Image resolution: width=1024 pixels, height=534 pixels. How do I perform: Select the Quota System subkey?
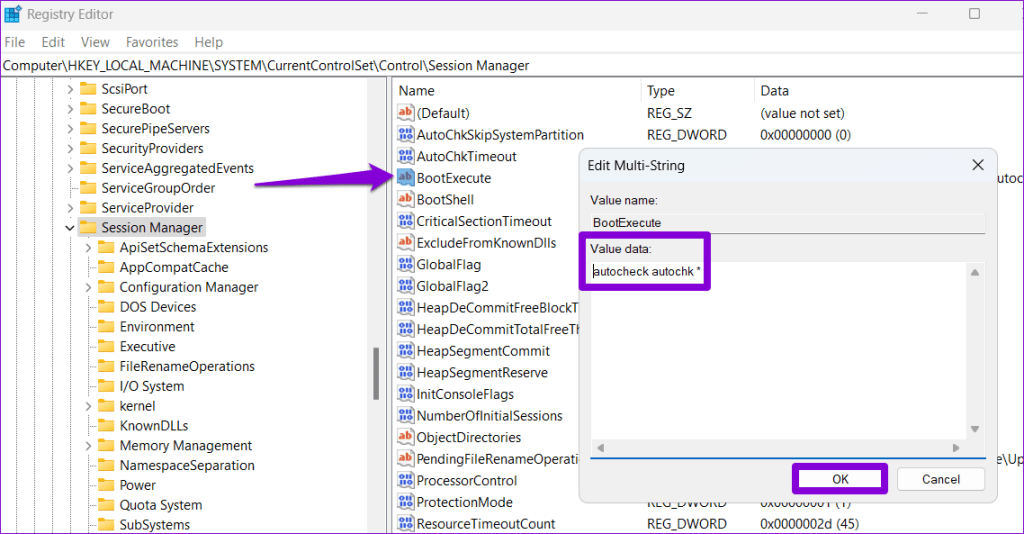click(161, 505)
